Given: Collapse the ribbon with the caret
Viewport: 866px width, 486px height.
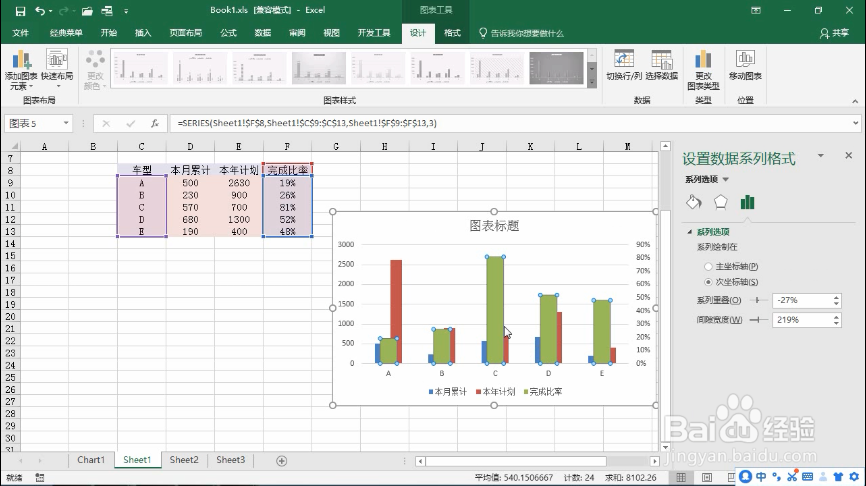Looking at the screenshot, I should [855, 101].
